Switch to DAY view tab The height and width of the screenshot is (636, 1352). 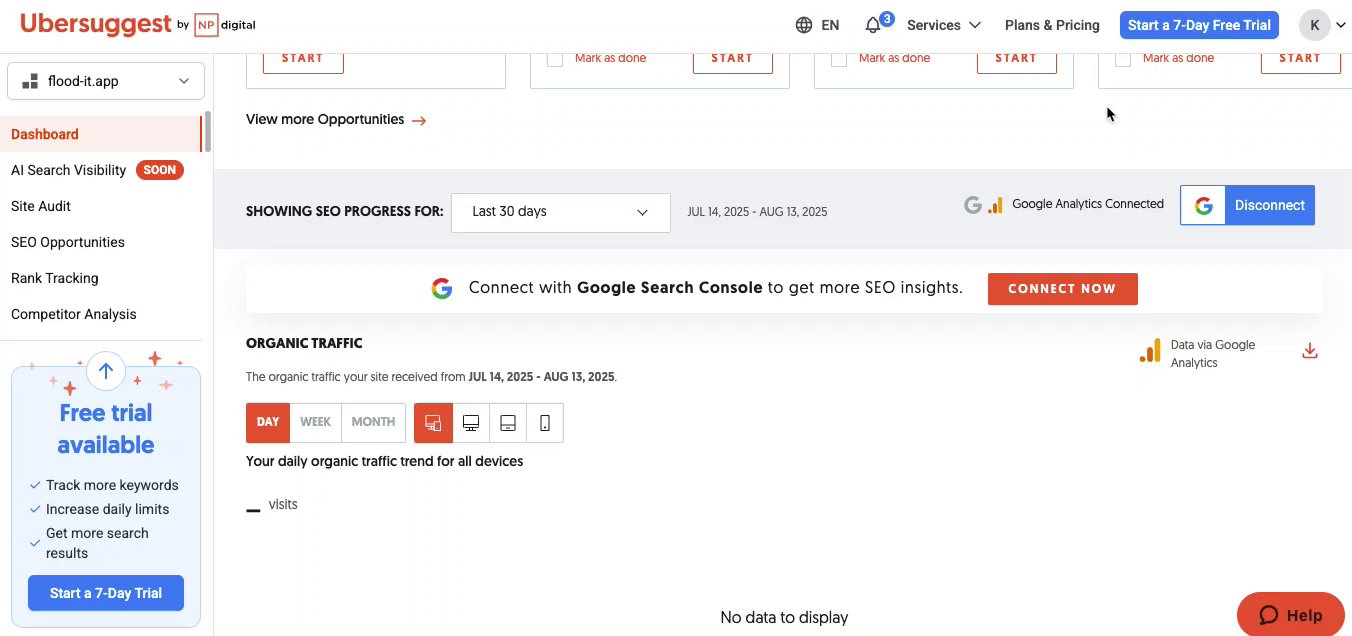pos(268,423)
